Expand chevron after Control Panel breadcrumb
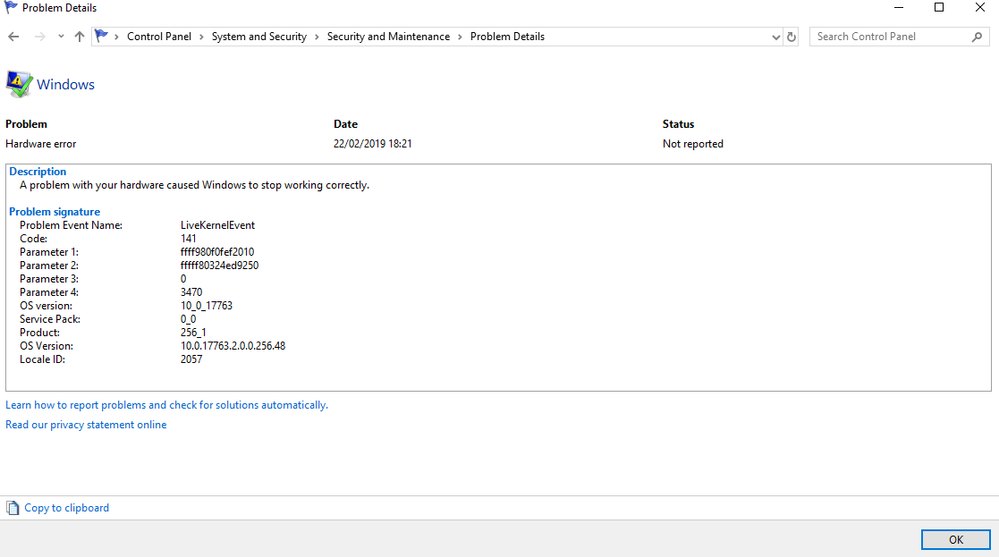The height and width of the screenshot is (557, 999). click(x=201, y=37)
